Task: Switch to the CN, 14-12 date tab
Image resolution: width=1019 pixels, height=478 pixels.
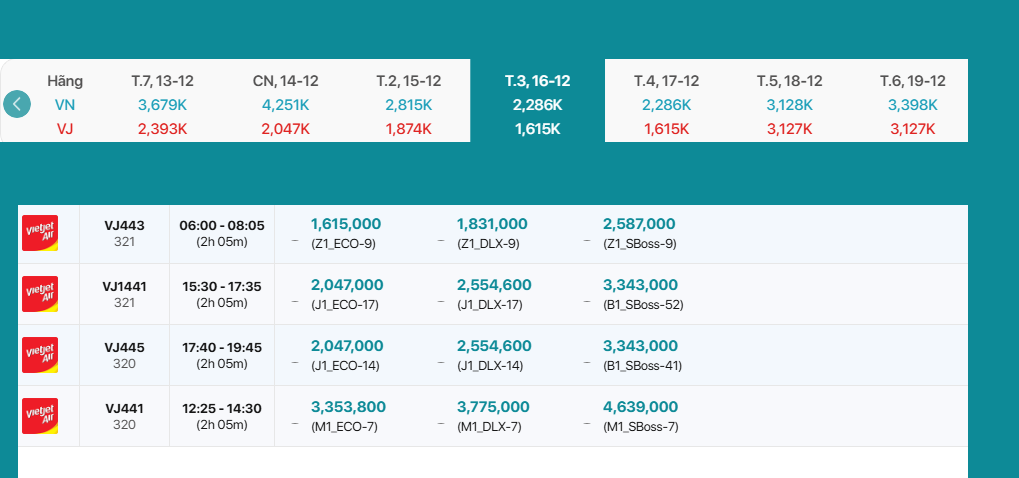Action: pyautogui.click(x=286, y=103)
